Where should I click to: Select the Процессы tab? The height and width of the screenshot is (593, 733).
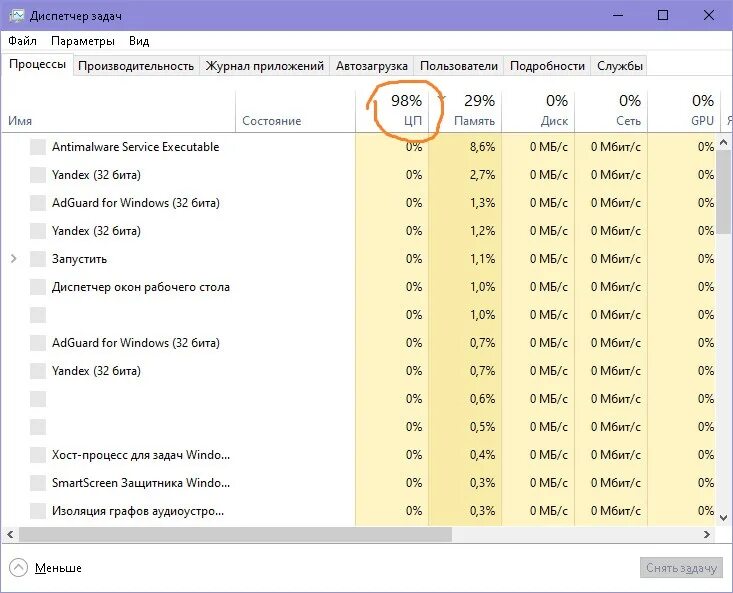click(37, 64)
